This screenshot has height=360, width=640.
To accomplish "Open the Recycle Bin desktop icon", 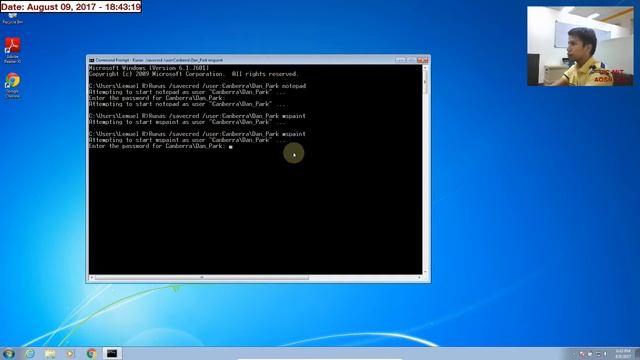I will [12, 18].
